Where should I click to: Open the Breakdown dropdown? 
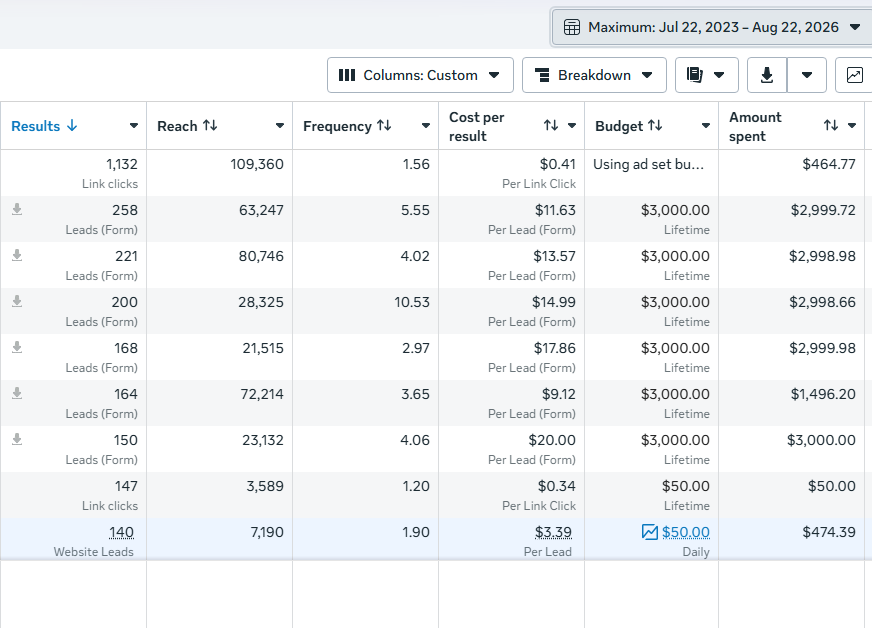coord(594,75)
